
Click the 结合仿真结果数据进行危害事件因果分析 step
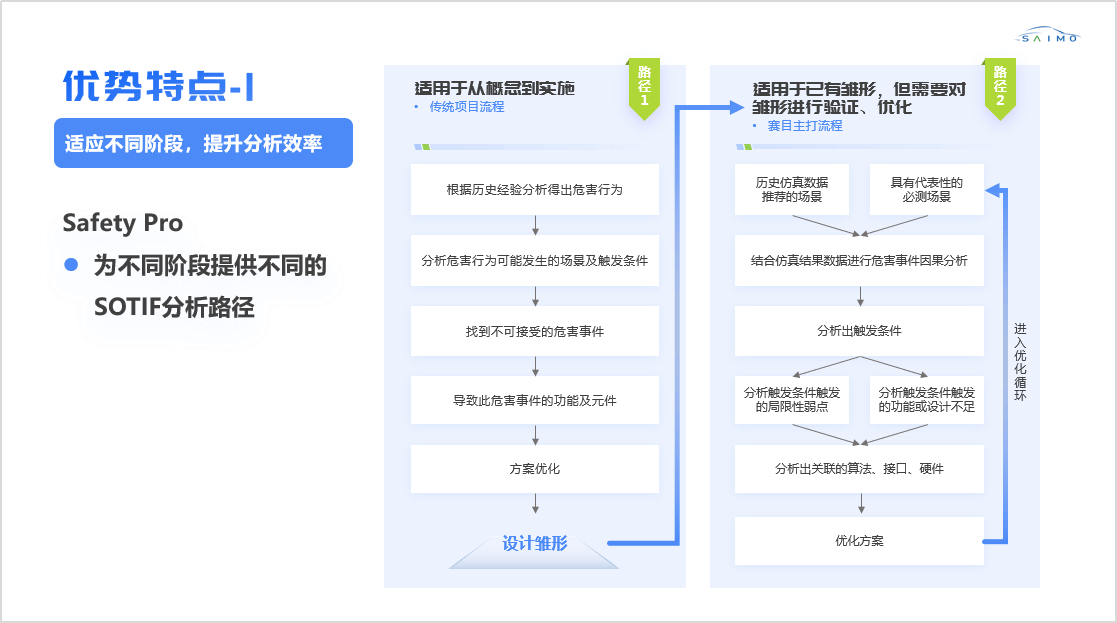(x=859, y=260)
